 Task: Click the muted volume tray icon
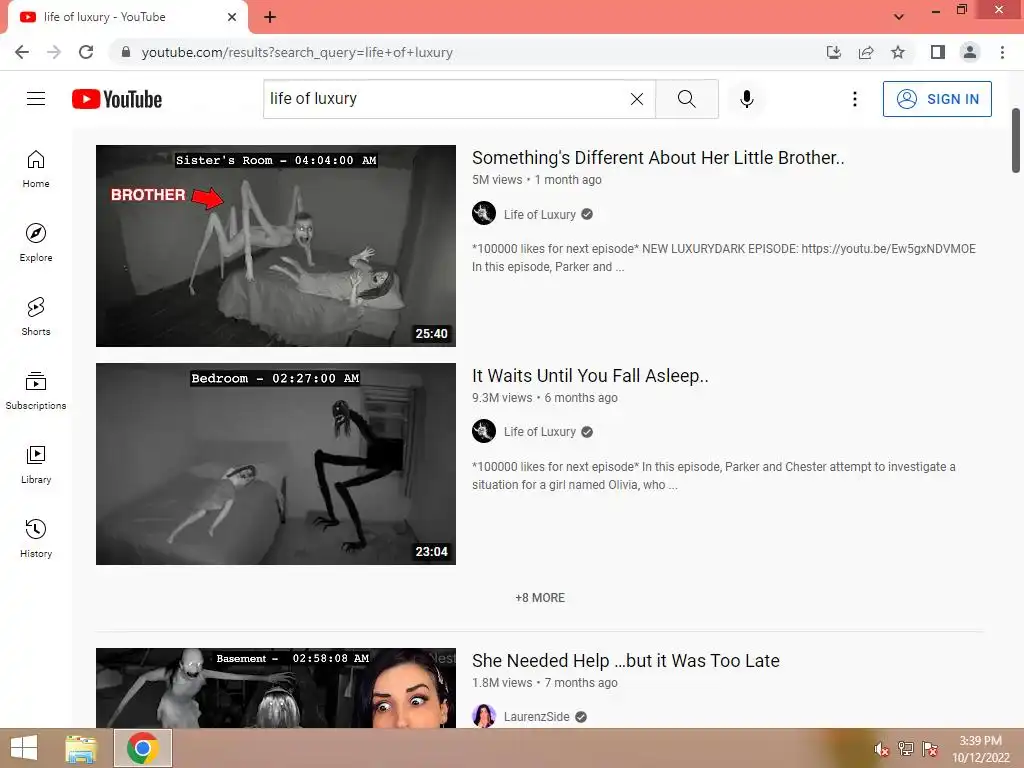pyautogui.click(x=881, y=749)
